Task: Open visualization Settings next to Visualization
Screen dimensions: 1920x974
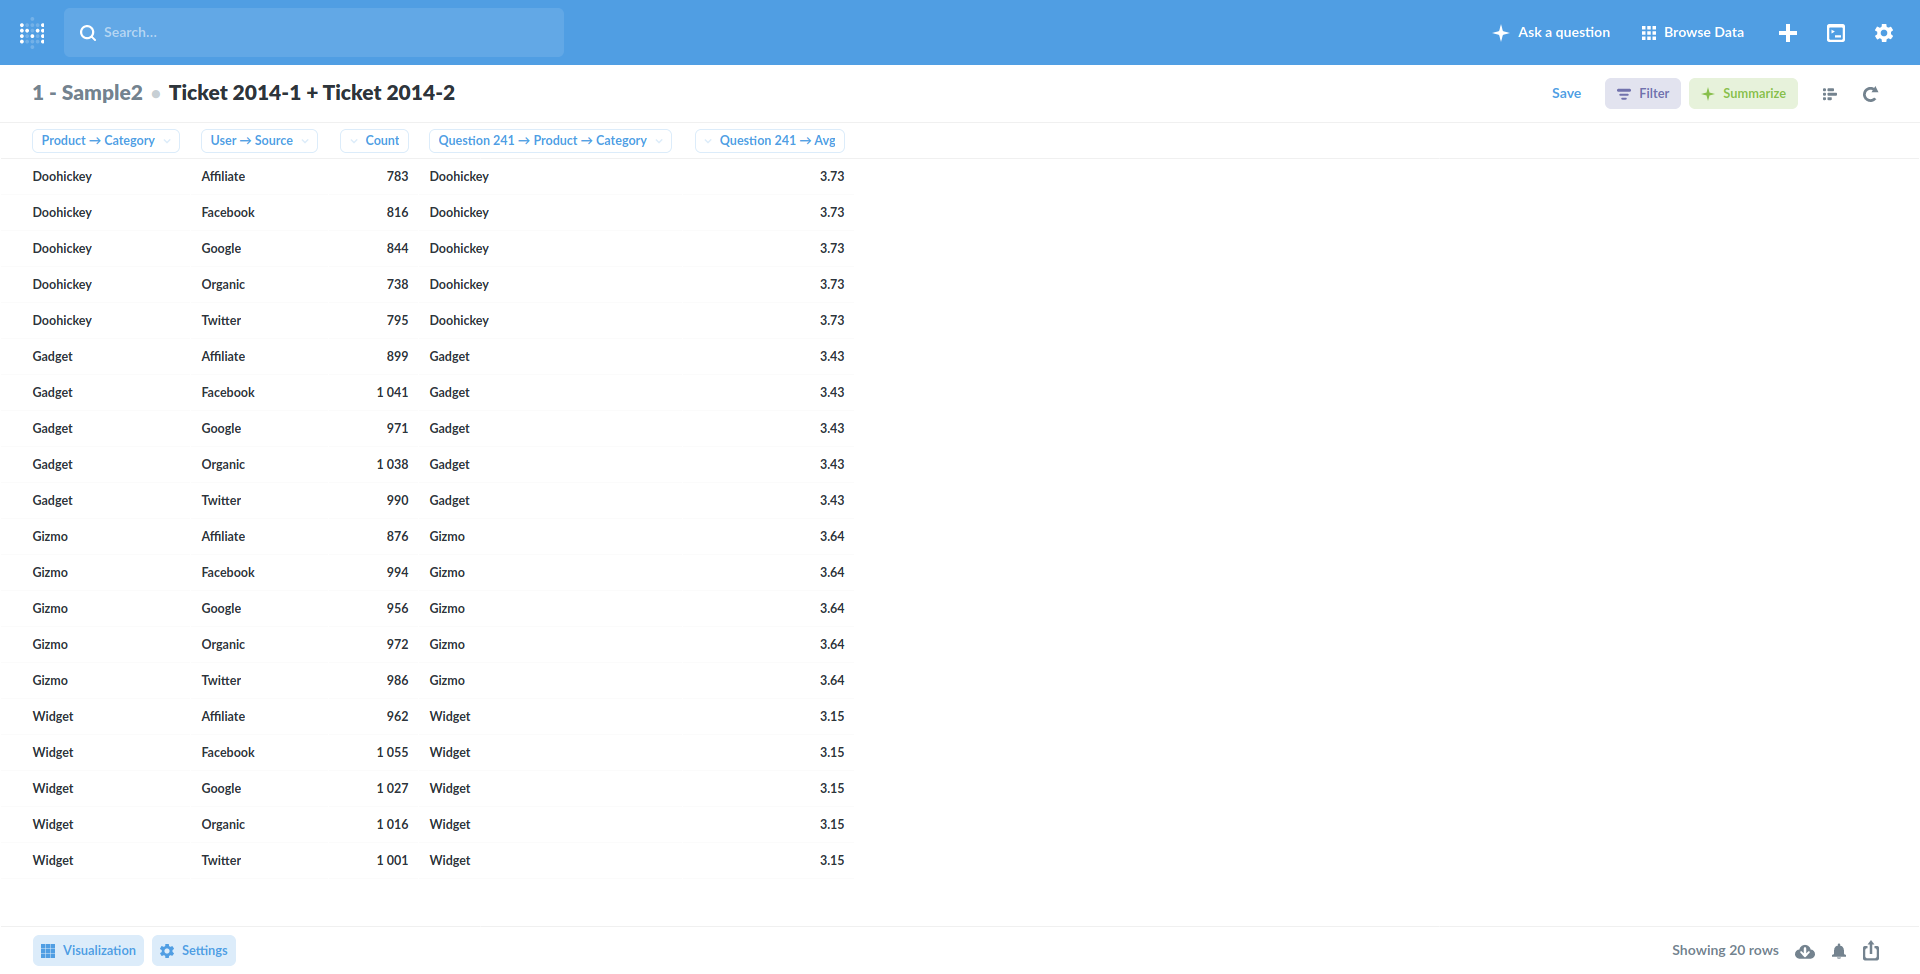Action: coord(193,950)
